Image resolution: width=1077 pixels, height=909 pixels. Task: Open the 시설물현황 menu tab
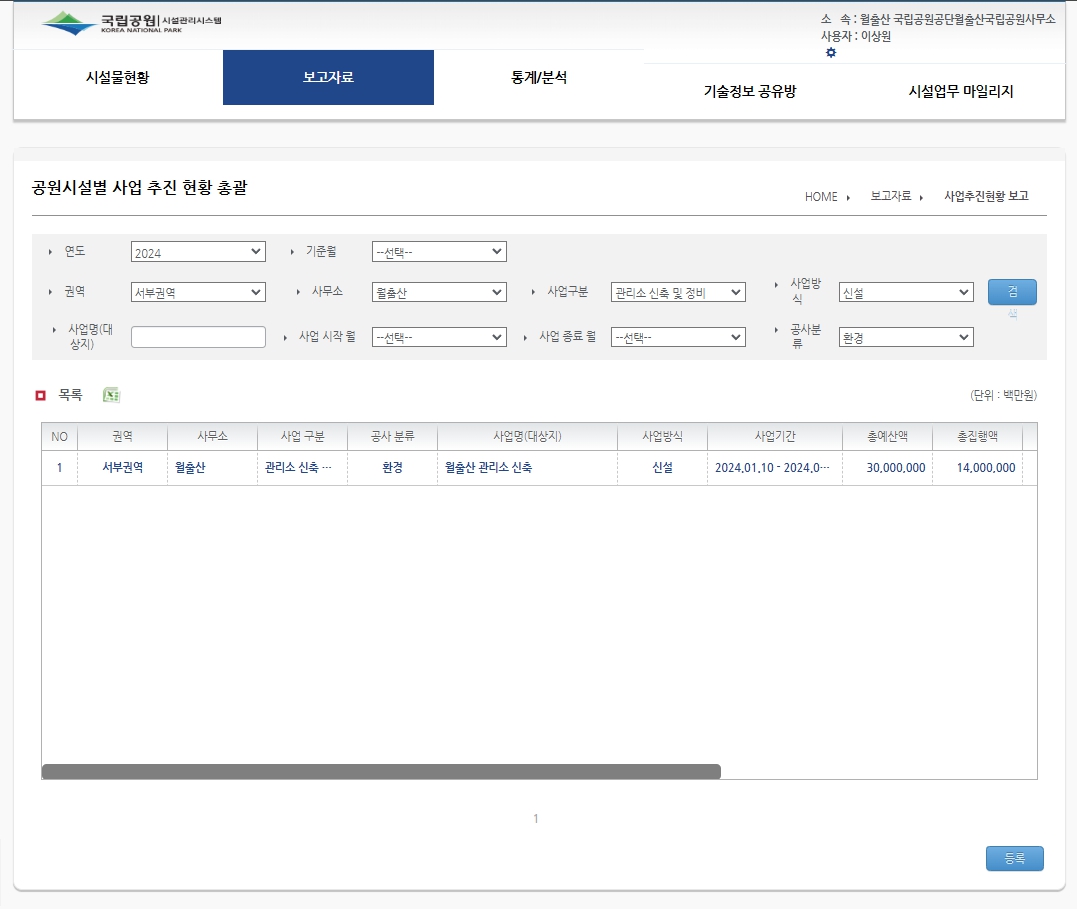pyautogui.click(x=117, y=78)
